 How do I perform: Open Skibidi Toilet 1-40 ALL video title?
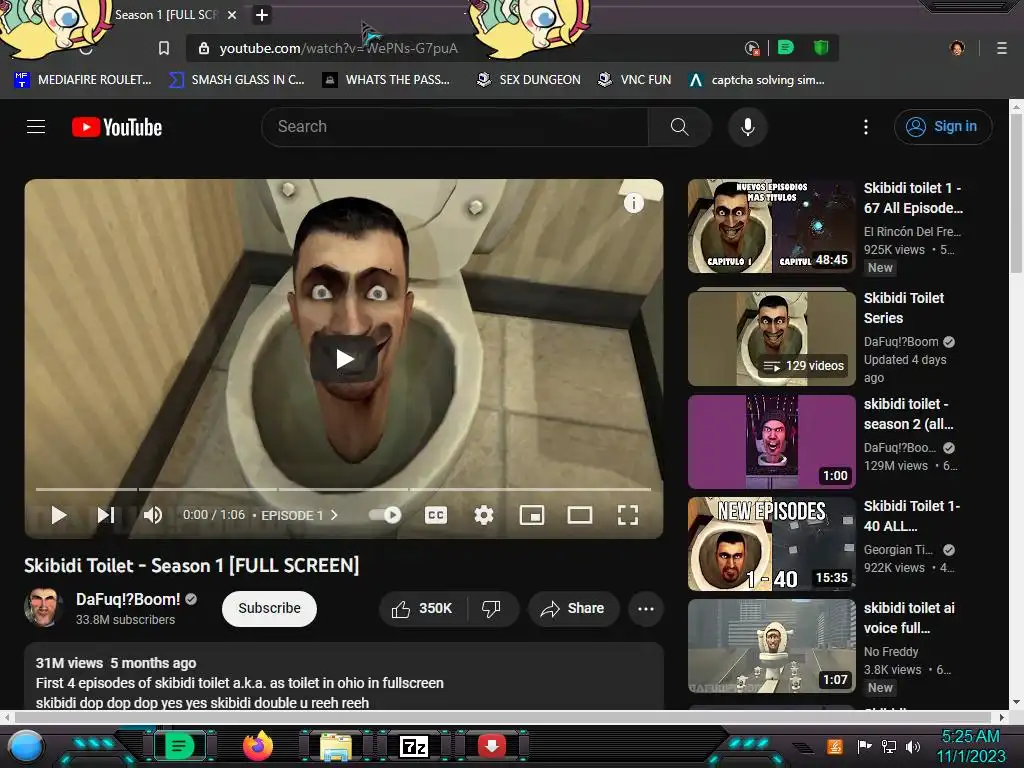tap(912, 516)
